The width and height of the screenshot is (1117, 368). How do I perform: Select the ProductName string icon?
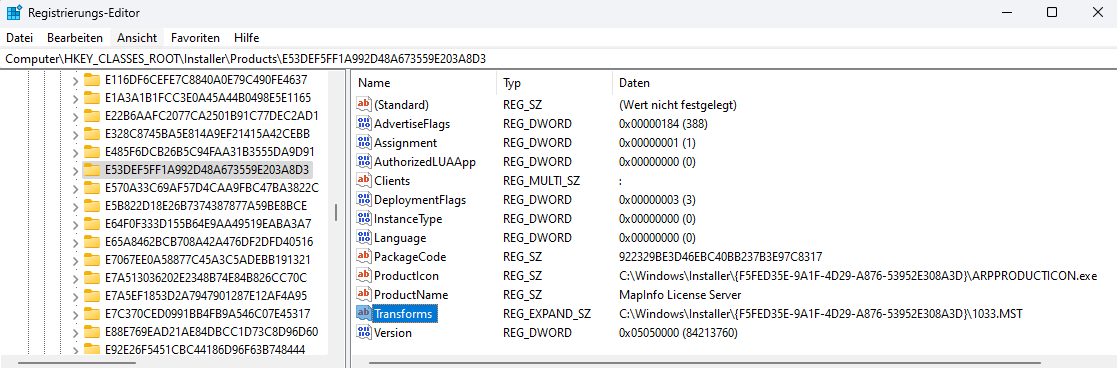pyautogui.click(x=364, y=294)
